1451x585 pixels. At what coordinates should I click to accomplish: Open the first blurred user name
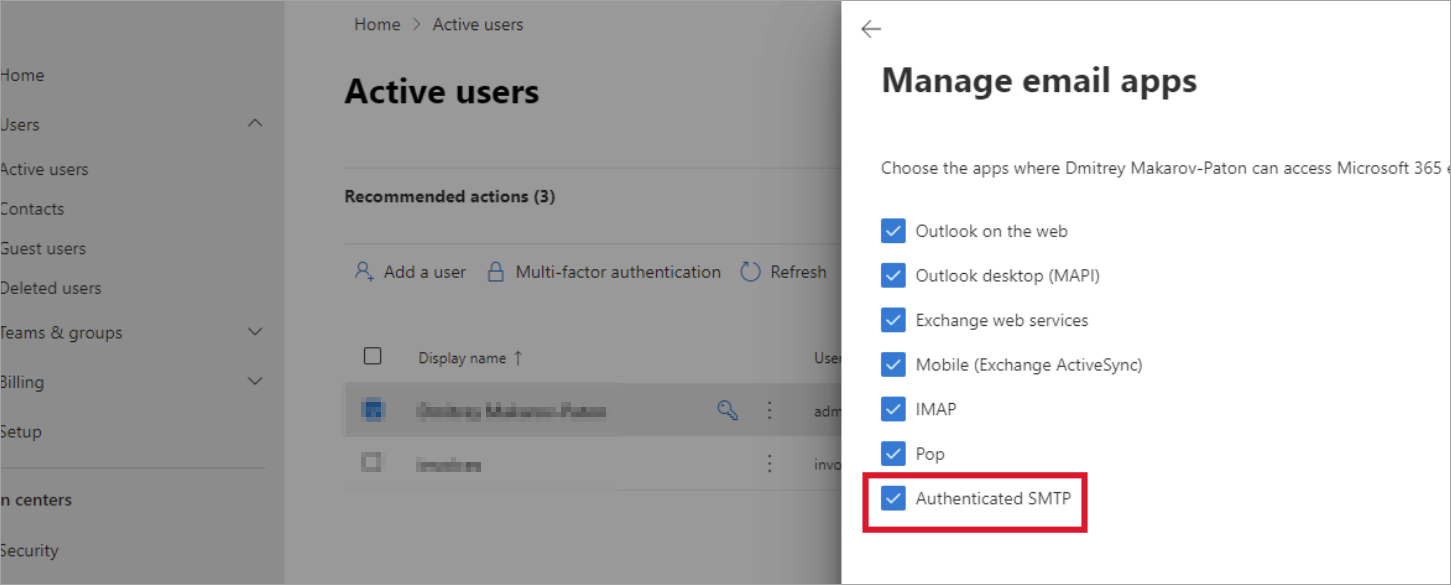(x=512, y=410)
